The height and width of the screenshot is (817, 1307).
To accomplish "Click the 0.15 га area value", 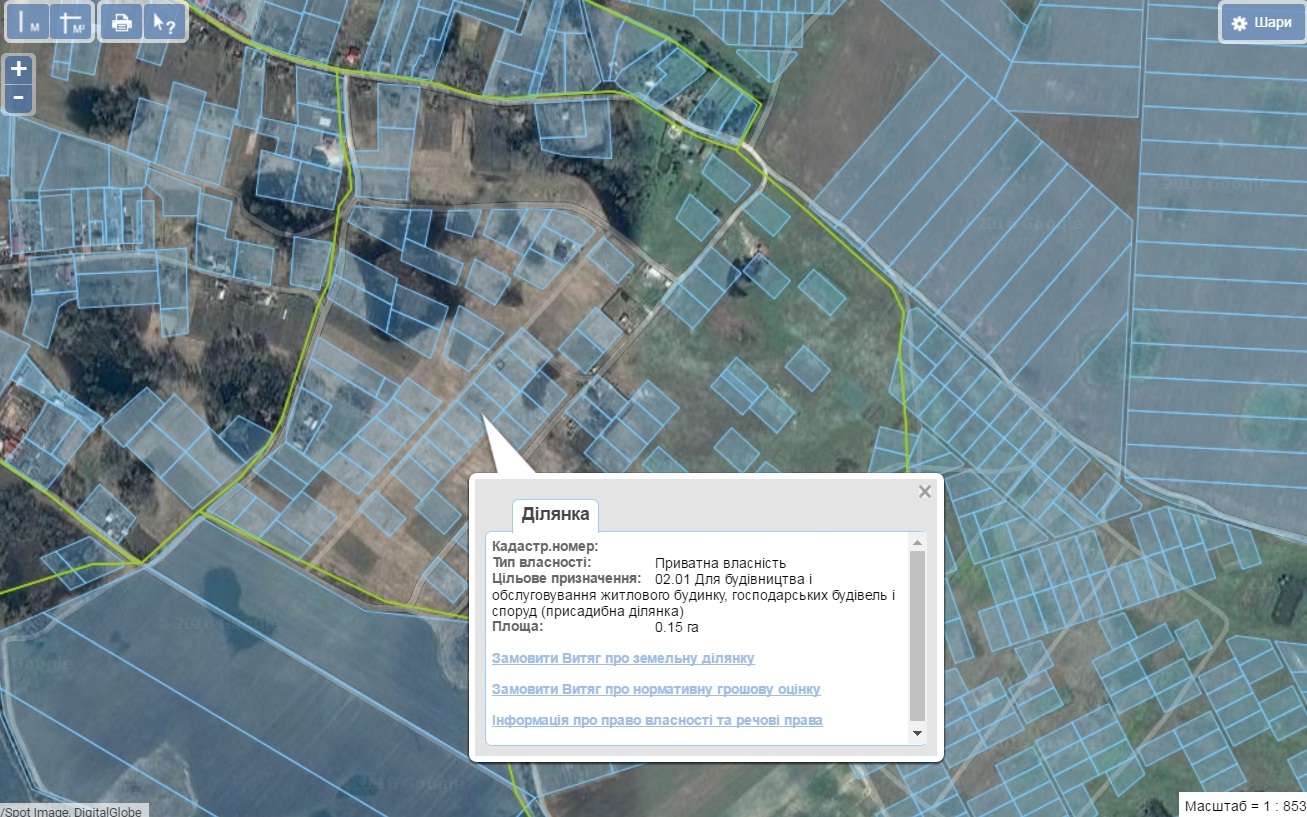I will click(676, 627).
